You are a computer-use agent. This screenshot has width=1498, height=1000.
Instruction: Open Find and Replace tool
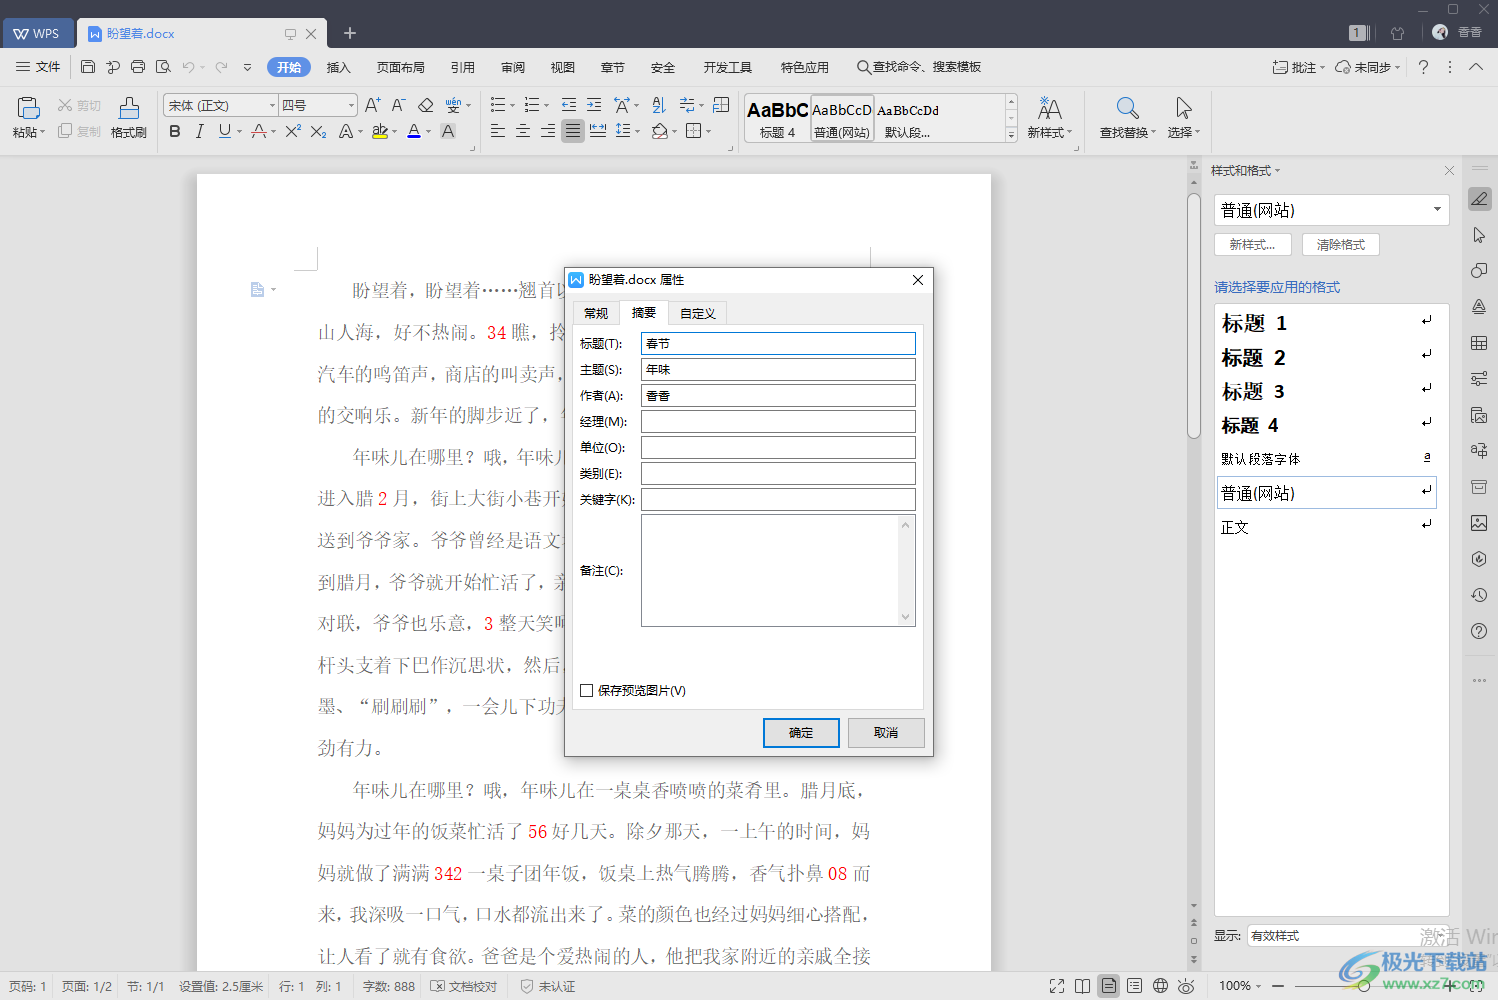coord(1127,118)
